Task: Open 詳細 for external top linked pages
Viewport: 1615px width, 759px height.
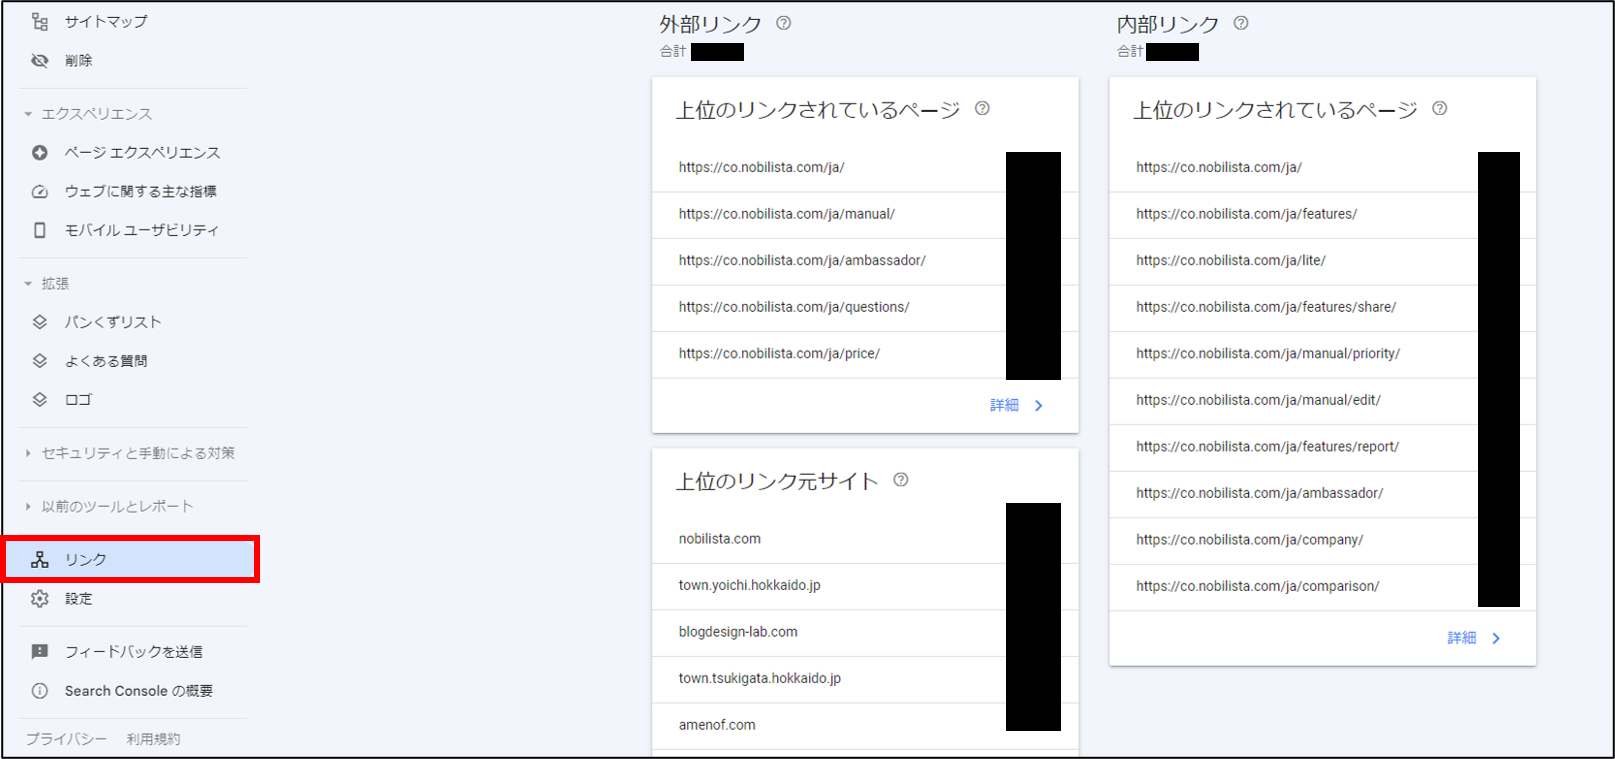Action: [x=1016, y=405]
